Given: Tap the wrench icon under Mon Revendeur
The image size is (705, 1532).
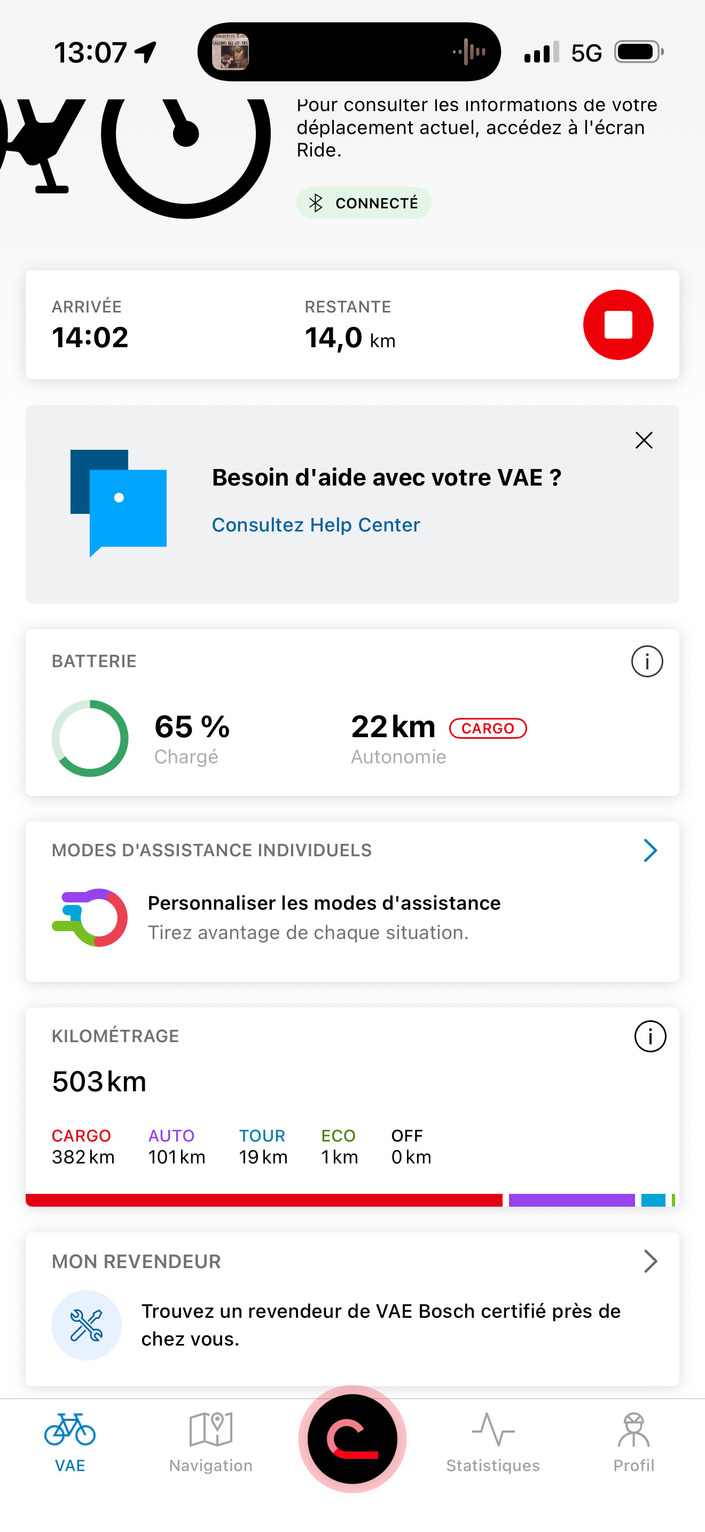Looking at the screenshot, I should [86, 1324].
